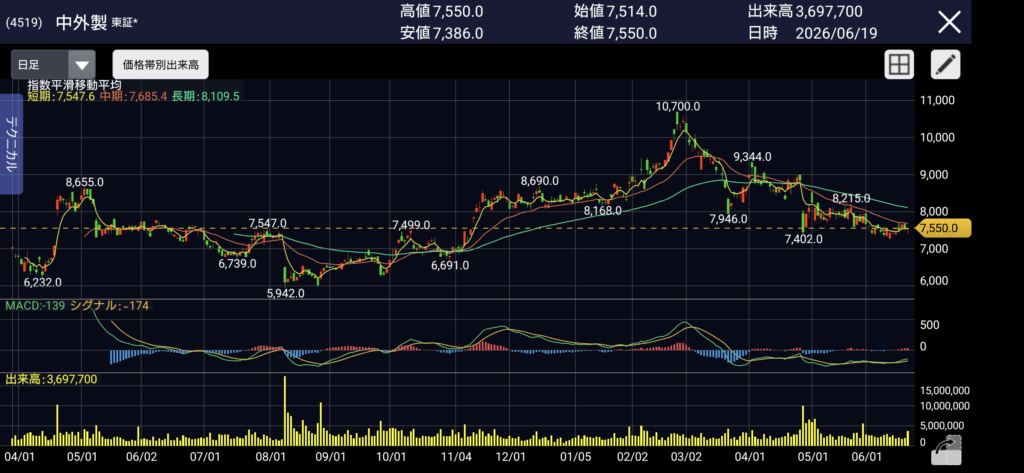The image size is (1024, 473).
Task: Tap the 6,232.0 price label
Action: [x=42, y=282]
